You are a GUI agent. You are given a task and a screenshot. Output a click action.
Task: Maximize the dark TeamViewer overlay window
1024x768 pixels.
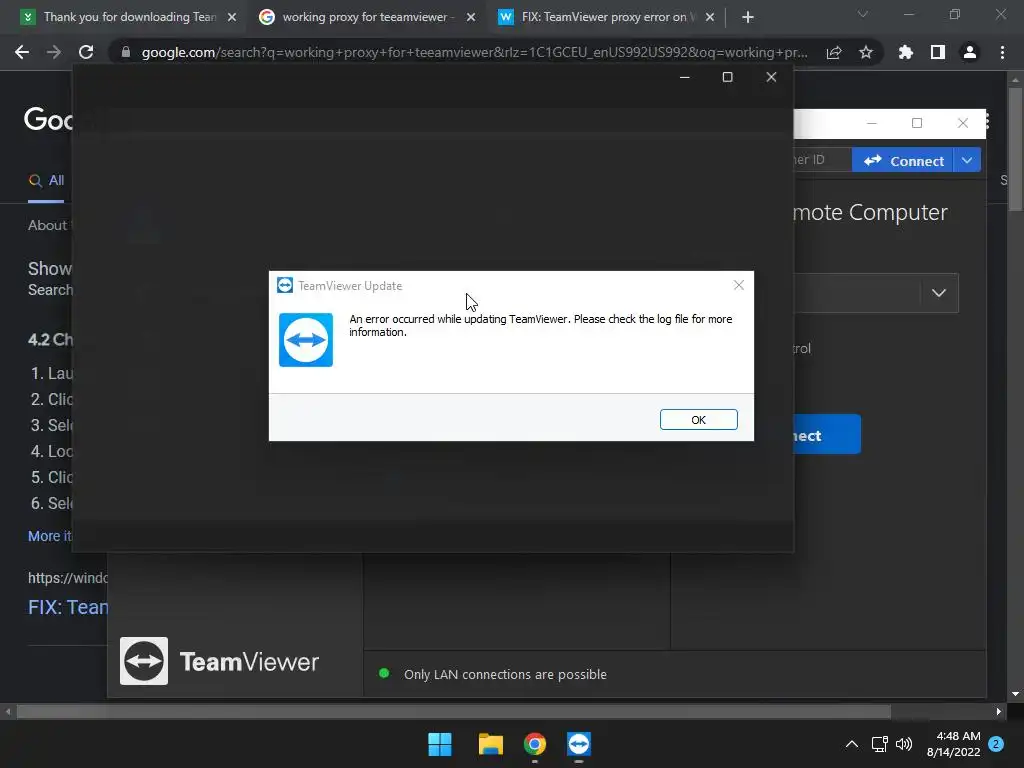click(x=727, y=77)
